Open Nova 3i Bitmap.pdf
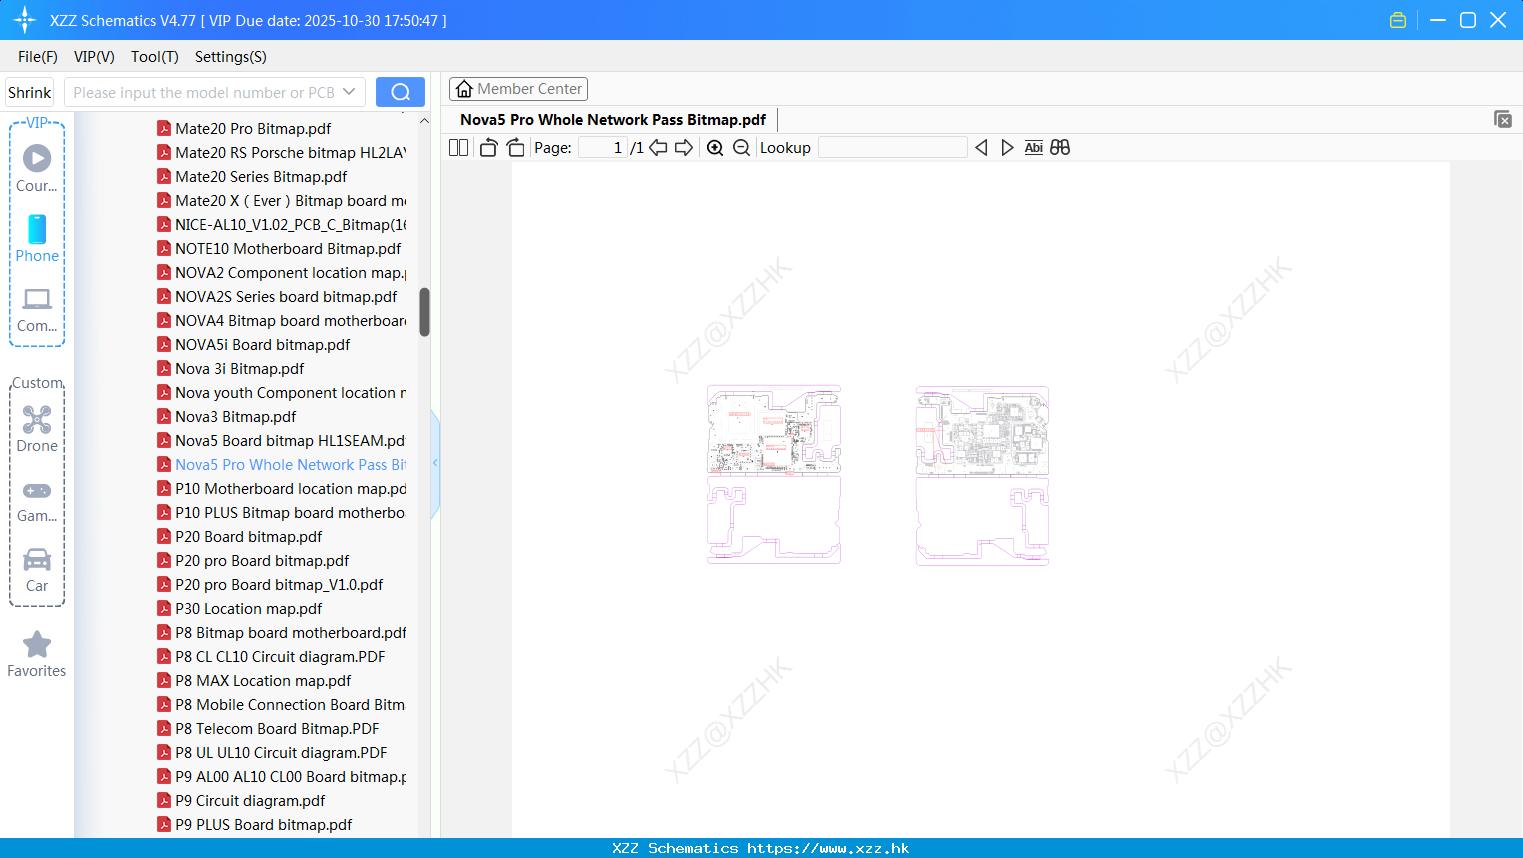1523x858 pixels. tap(231, 368)
